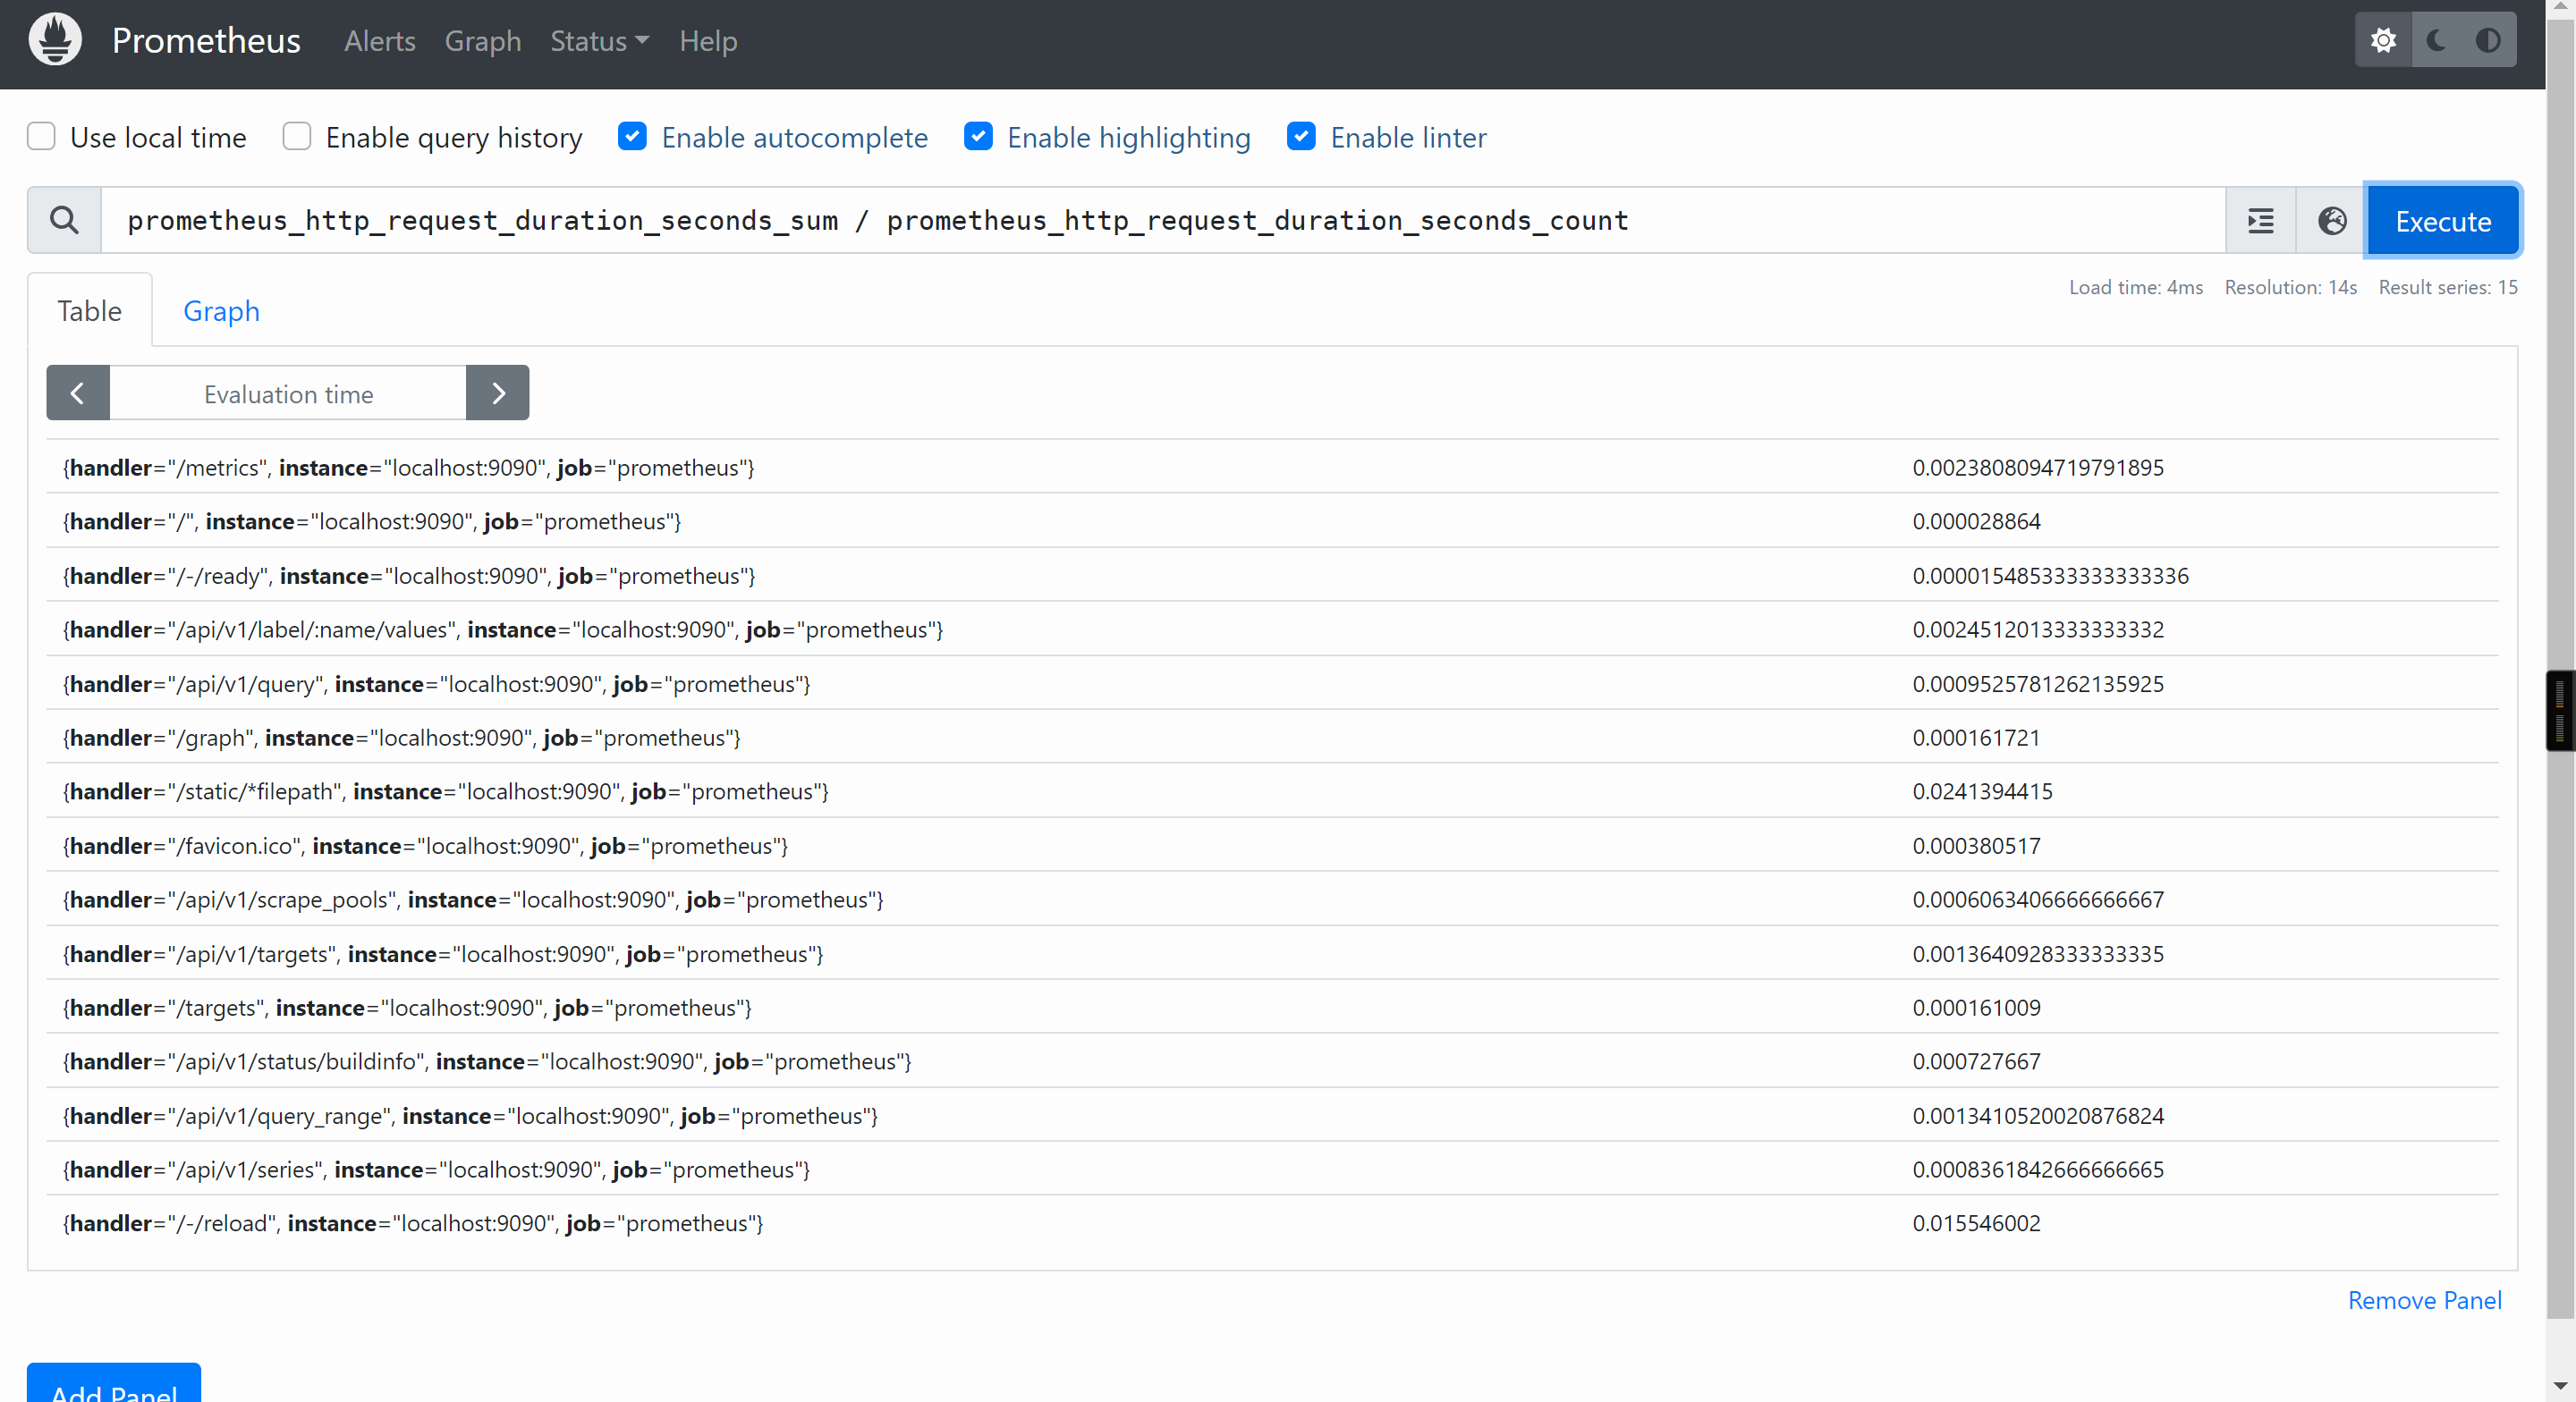Image resolution: width=2576 pixels, height=1402 pixels.
Task: Step evaluation time forward with right chevron
Action: click(x=497, y=393)
